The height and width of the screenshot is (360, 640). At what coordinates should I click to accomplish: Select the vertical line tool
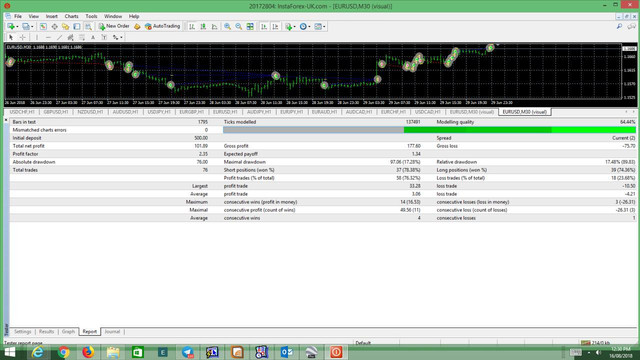[37, 38]
